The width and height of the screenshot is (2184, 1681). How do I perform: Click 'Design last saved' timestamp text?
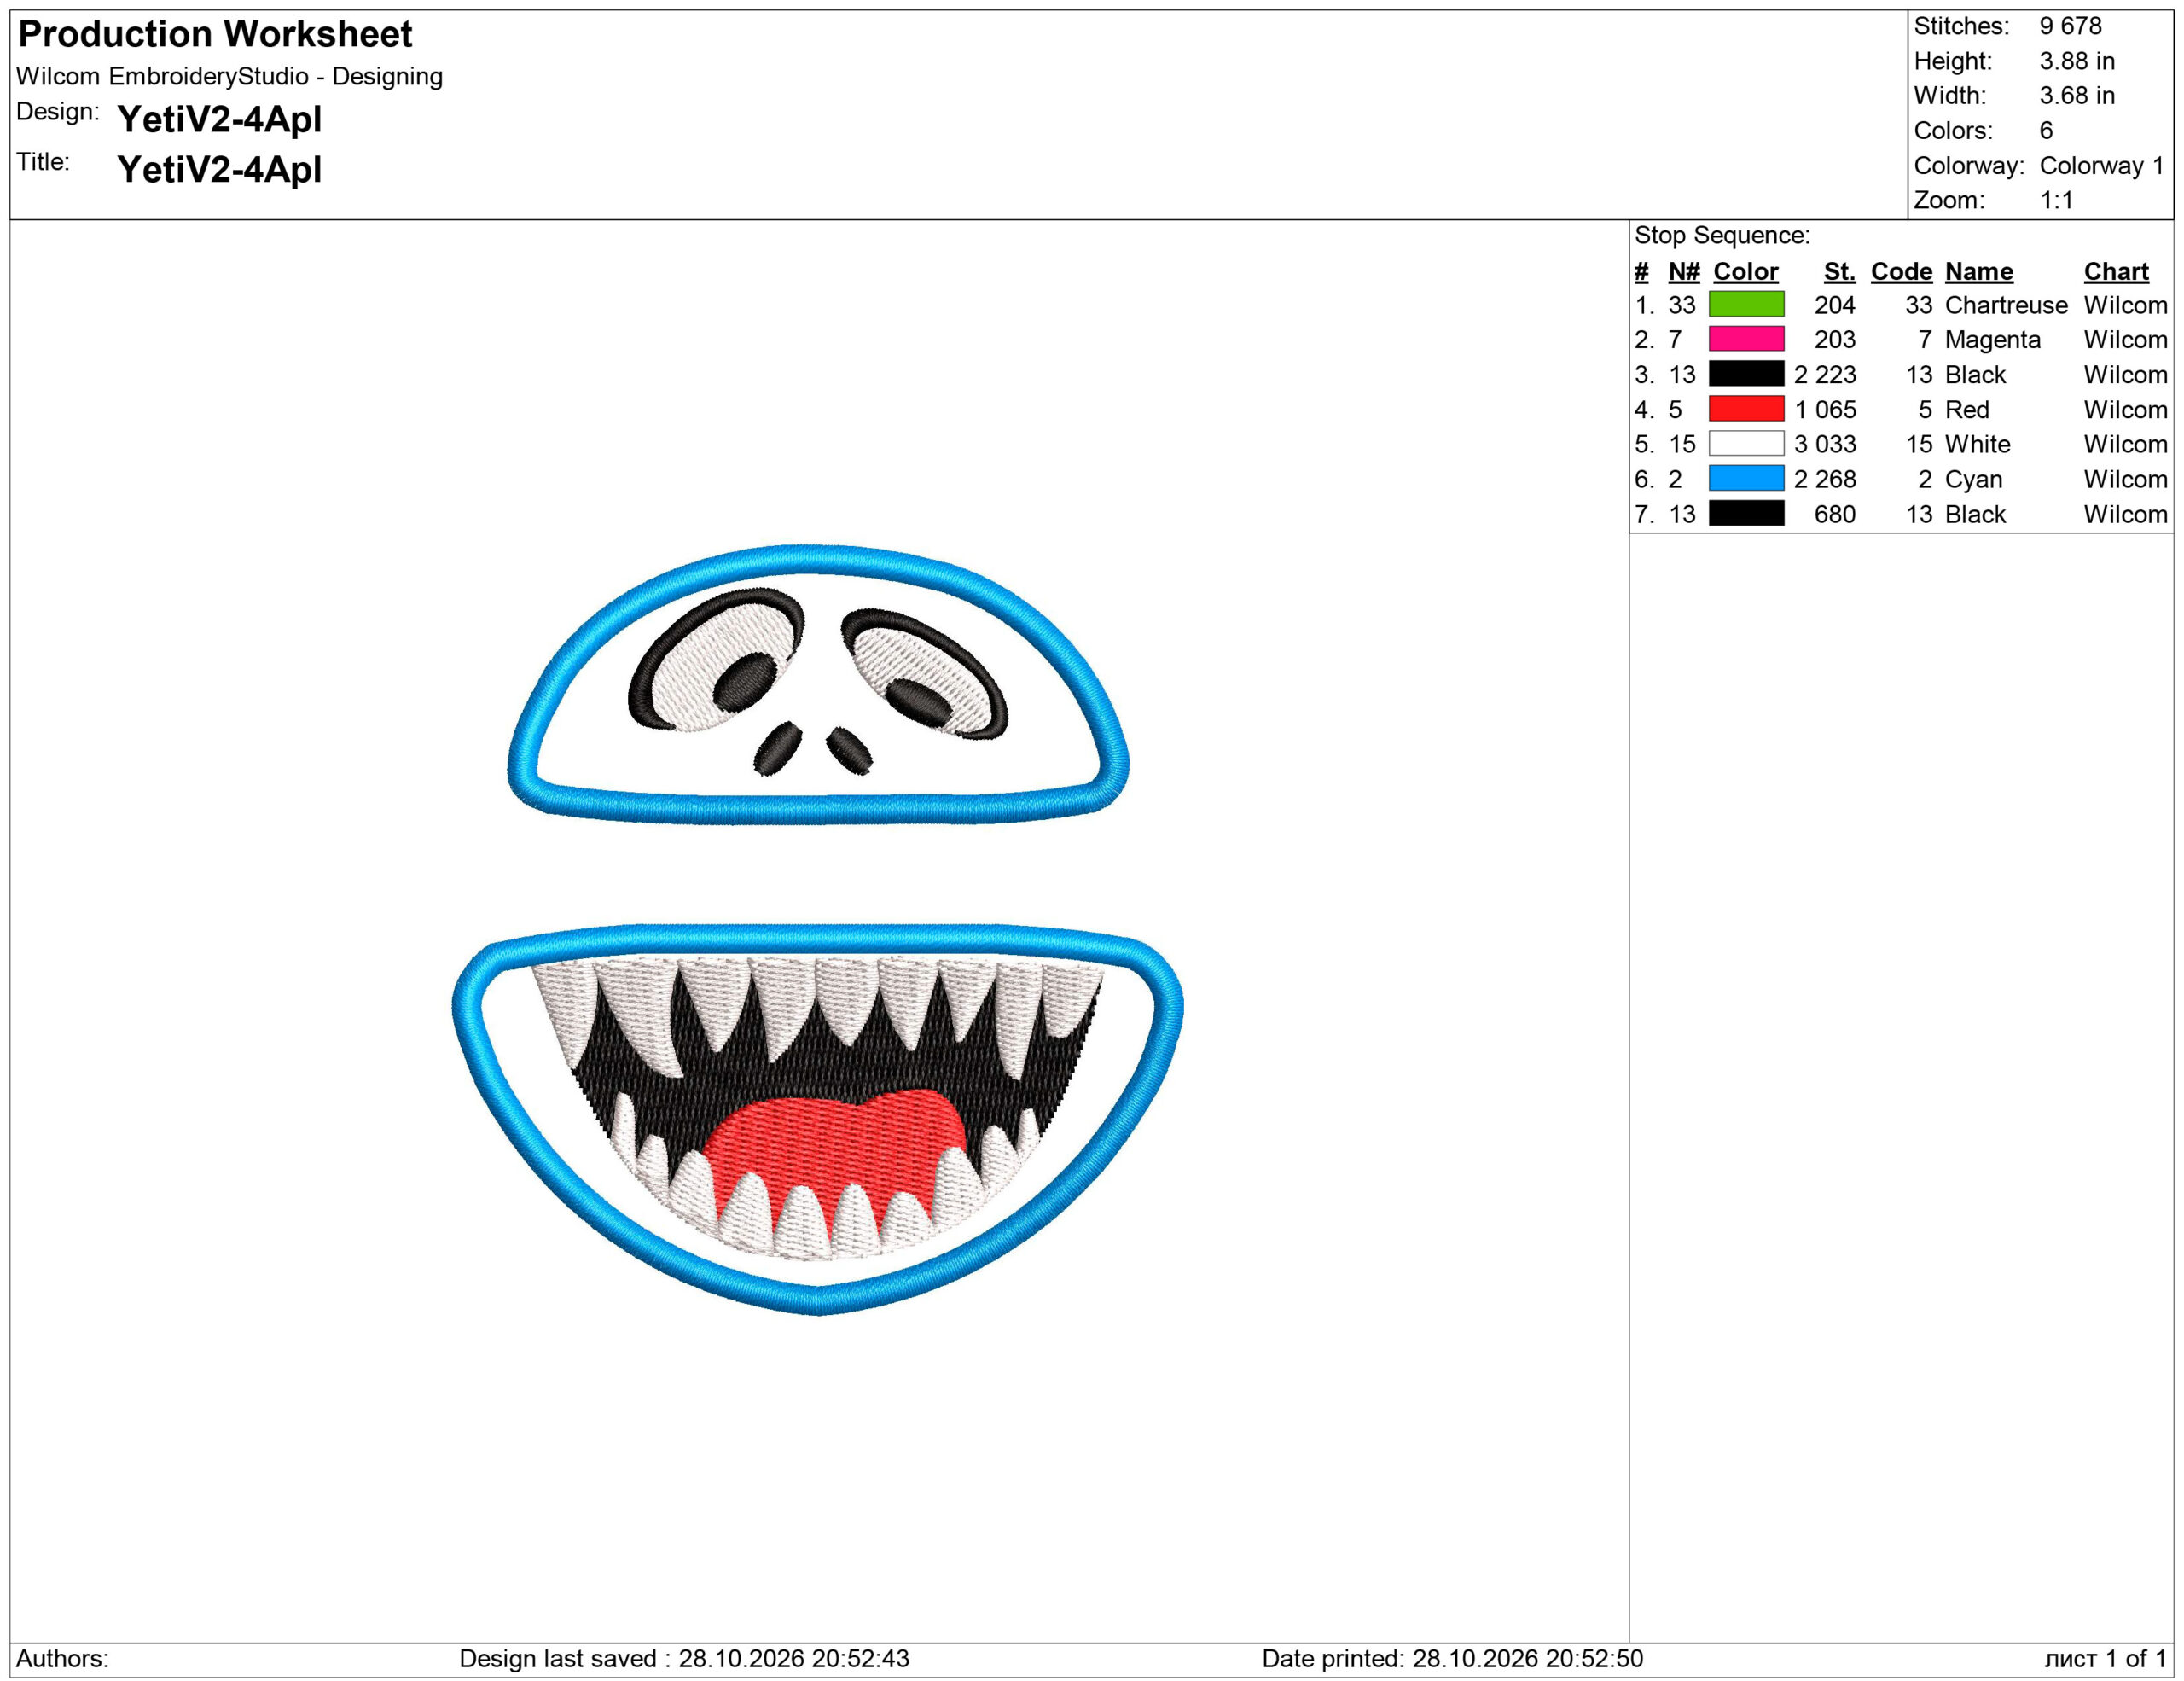(684, 1658)
